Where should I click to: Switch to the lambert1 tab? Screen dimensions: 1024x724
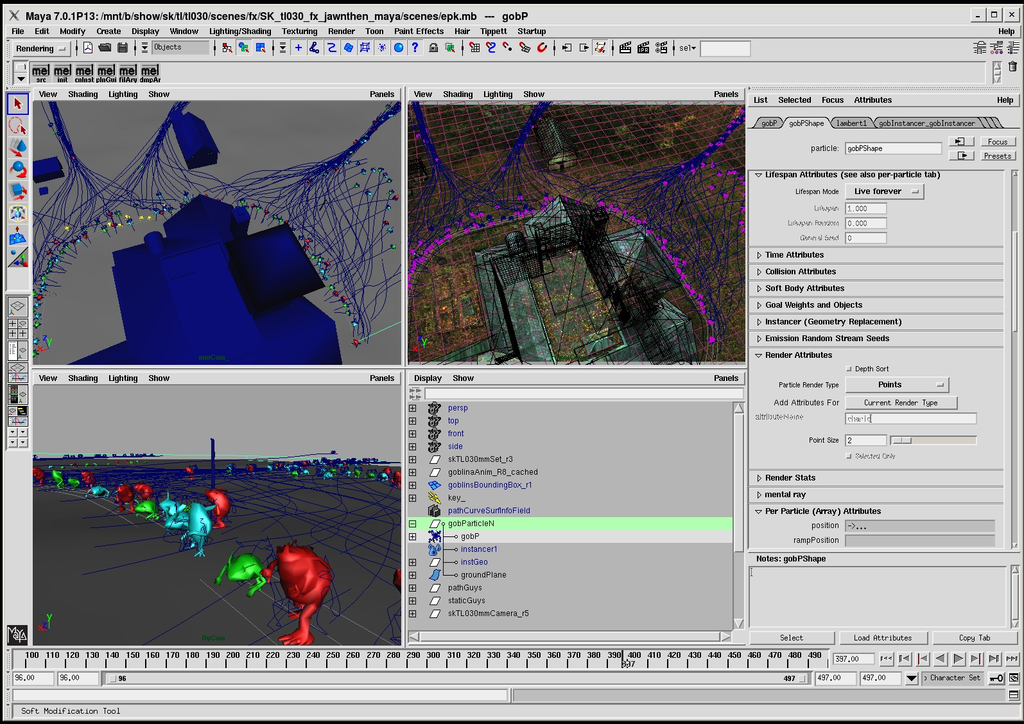click(851, 123)
